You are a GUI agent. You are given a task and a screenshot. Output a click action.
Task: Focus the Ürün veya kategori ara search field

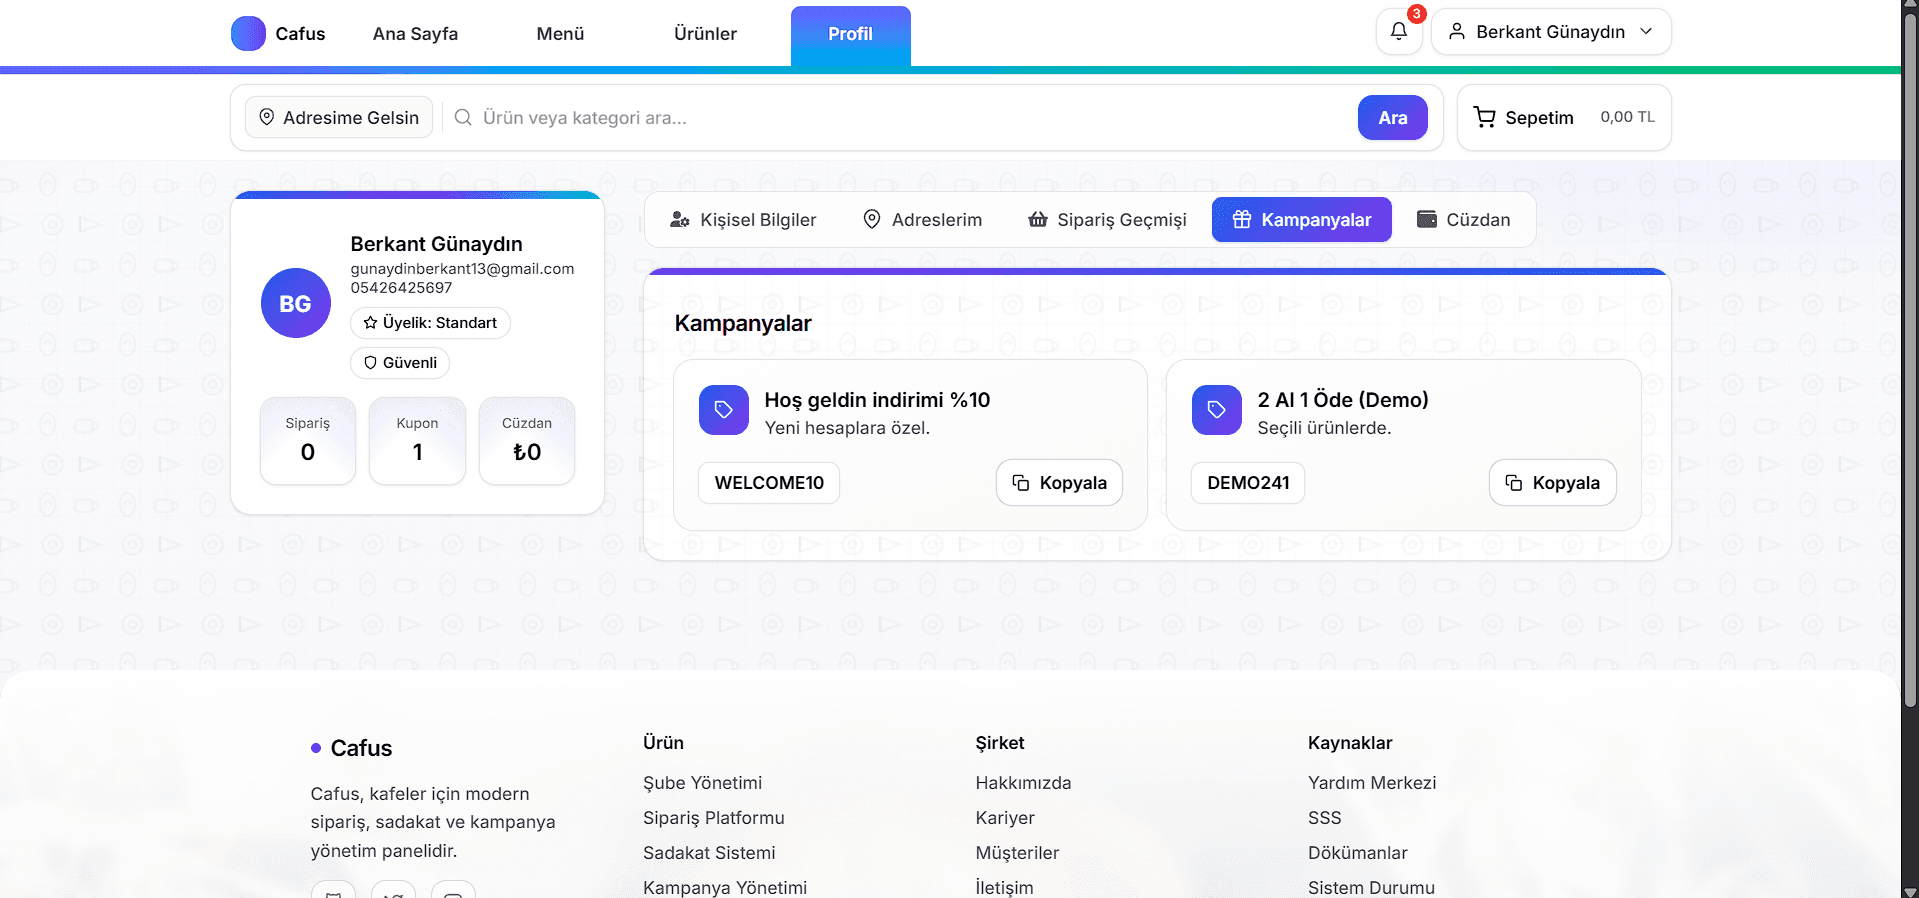click(900, 118)
